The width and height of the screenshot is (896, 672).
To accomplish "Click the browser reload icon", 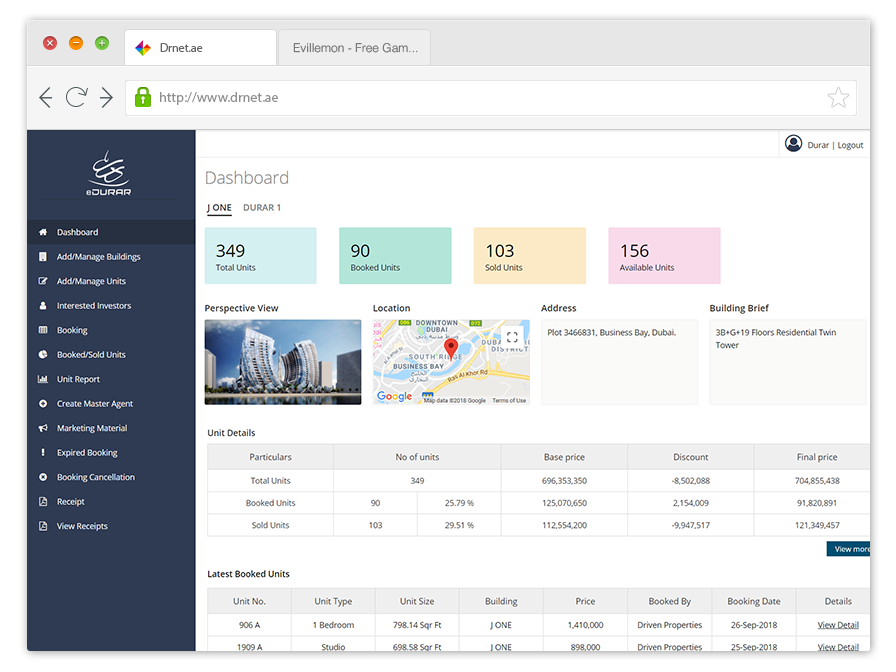I will pyautogui.click(x=75, y=97).
